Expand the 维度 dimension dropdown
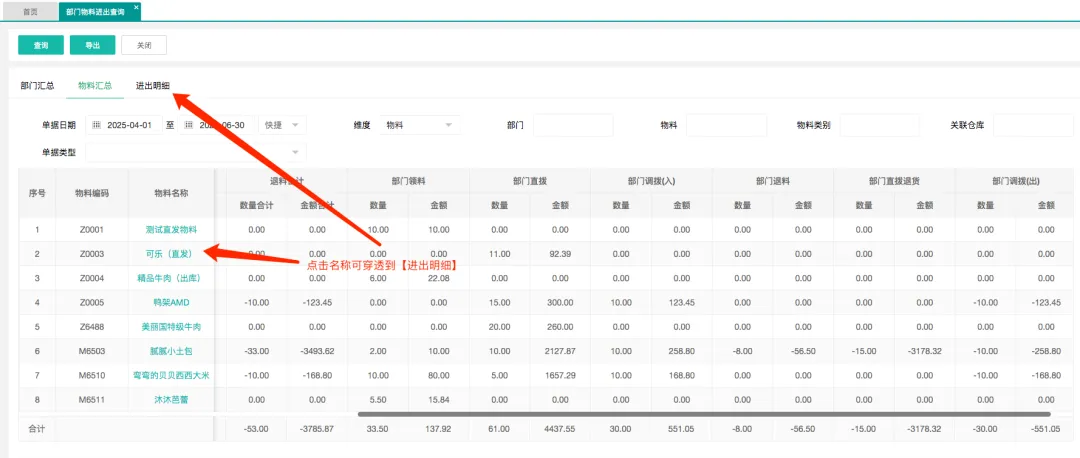The image size is (1080, 458). coord(420,125)
